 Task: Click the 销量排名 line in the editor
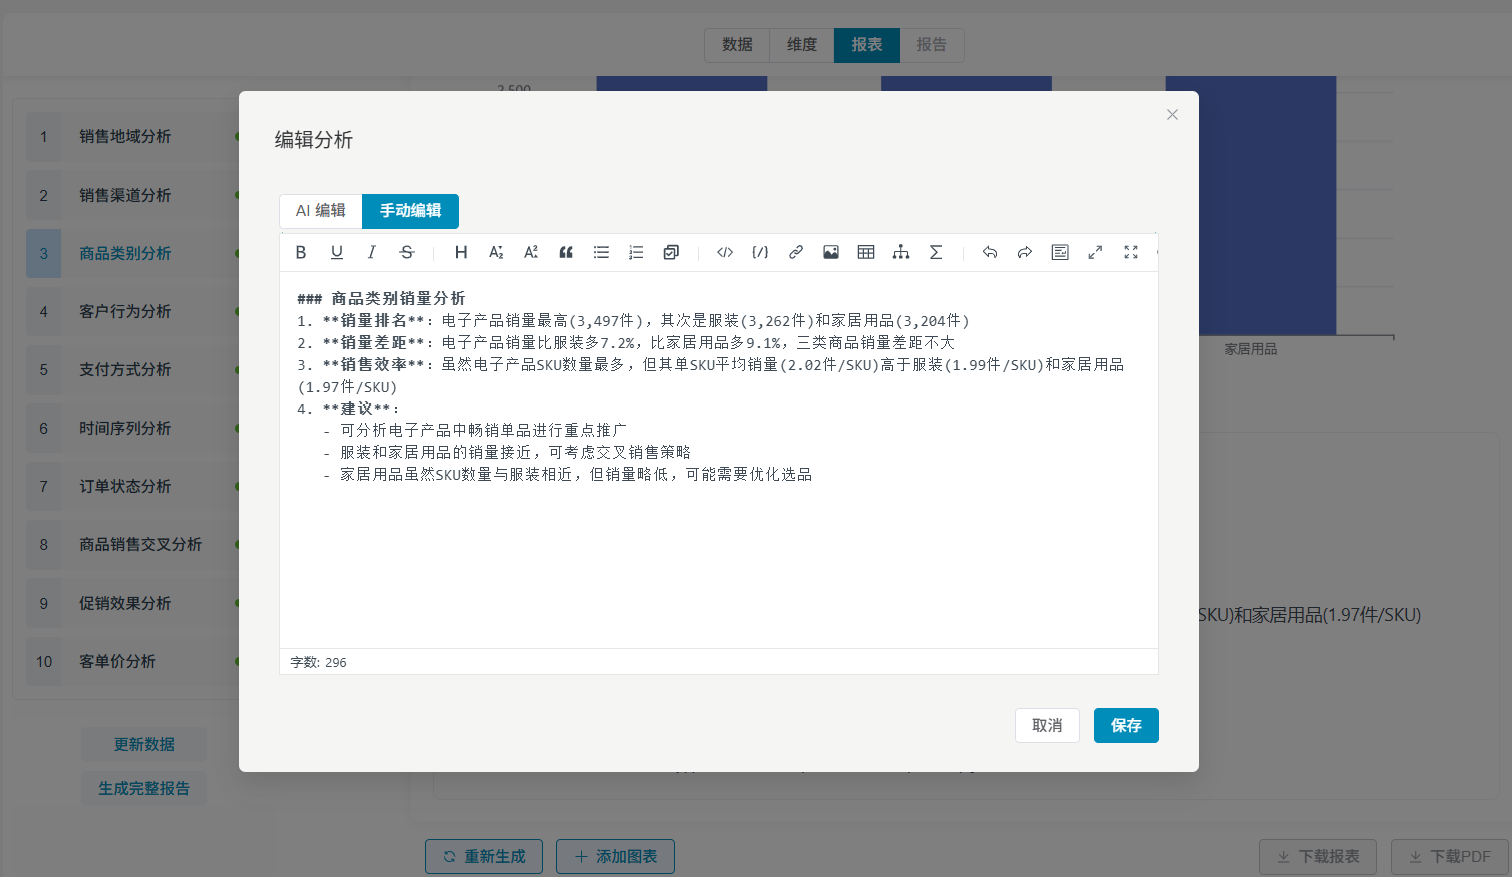(633, 320)
